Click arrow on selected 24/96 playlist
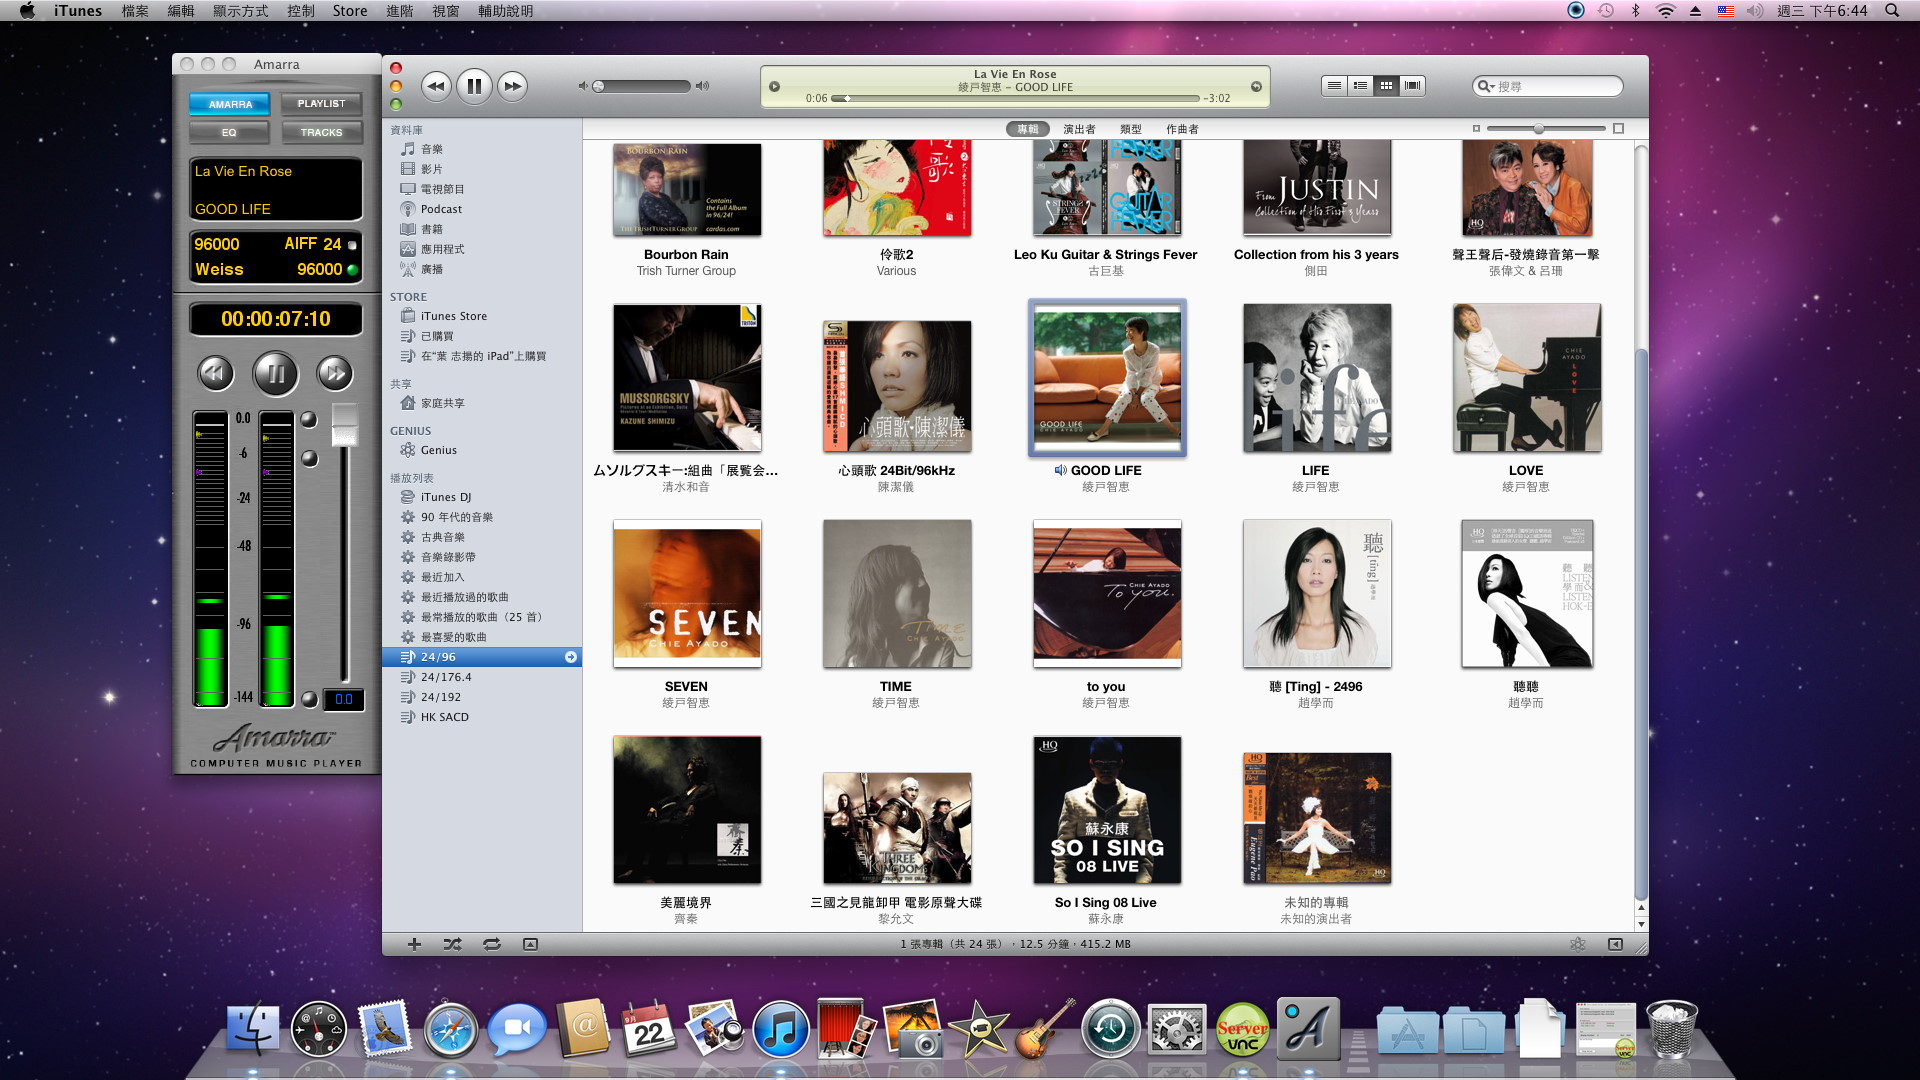This screenshot has width=1920, height=1080. tap(570, 657)
